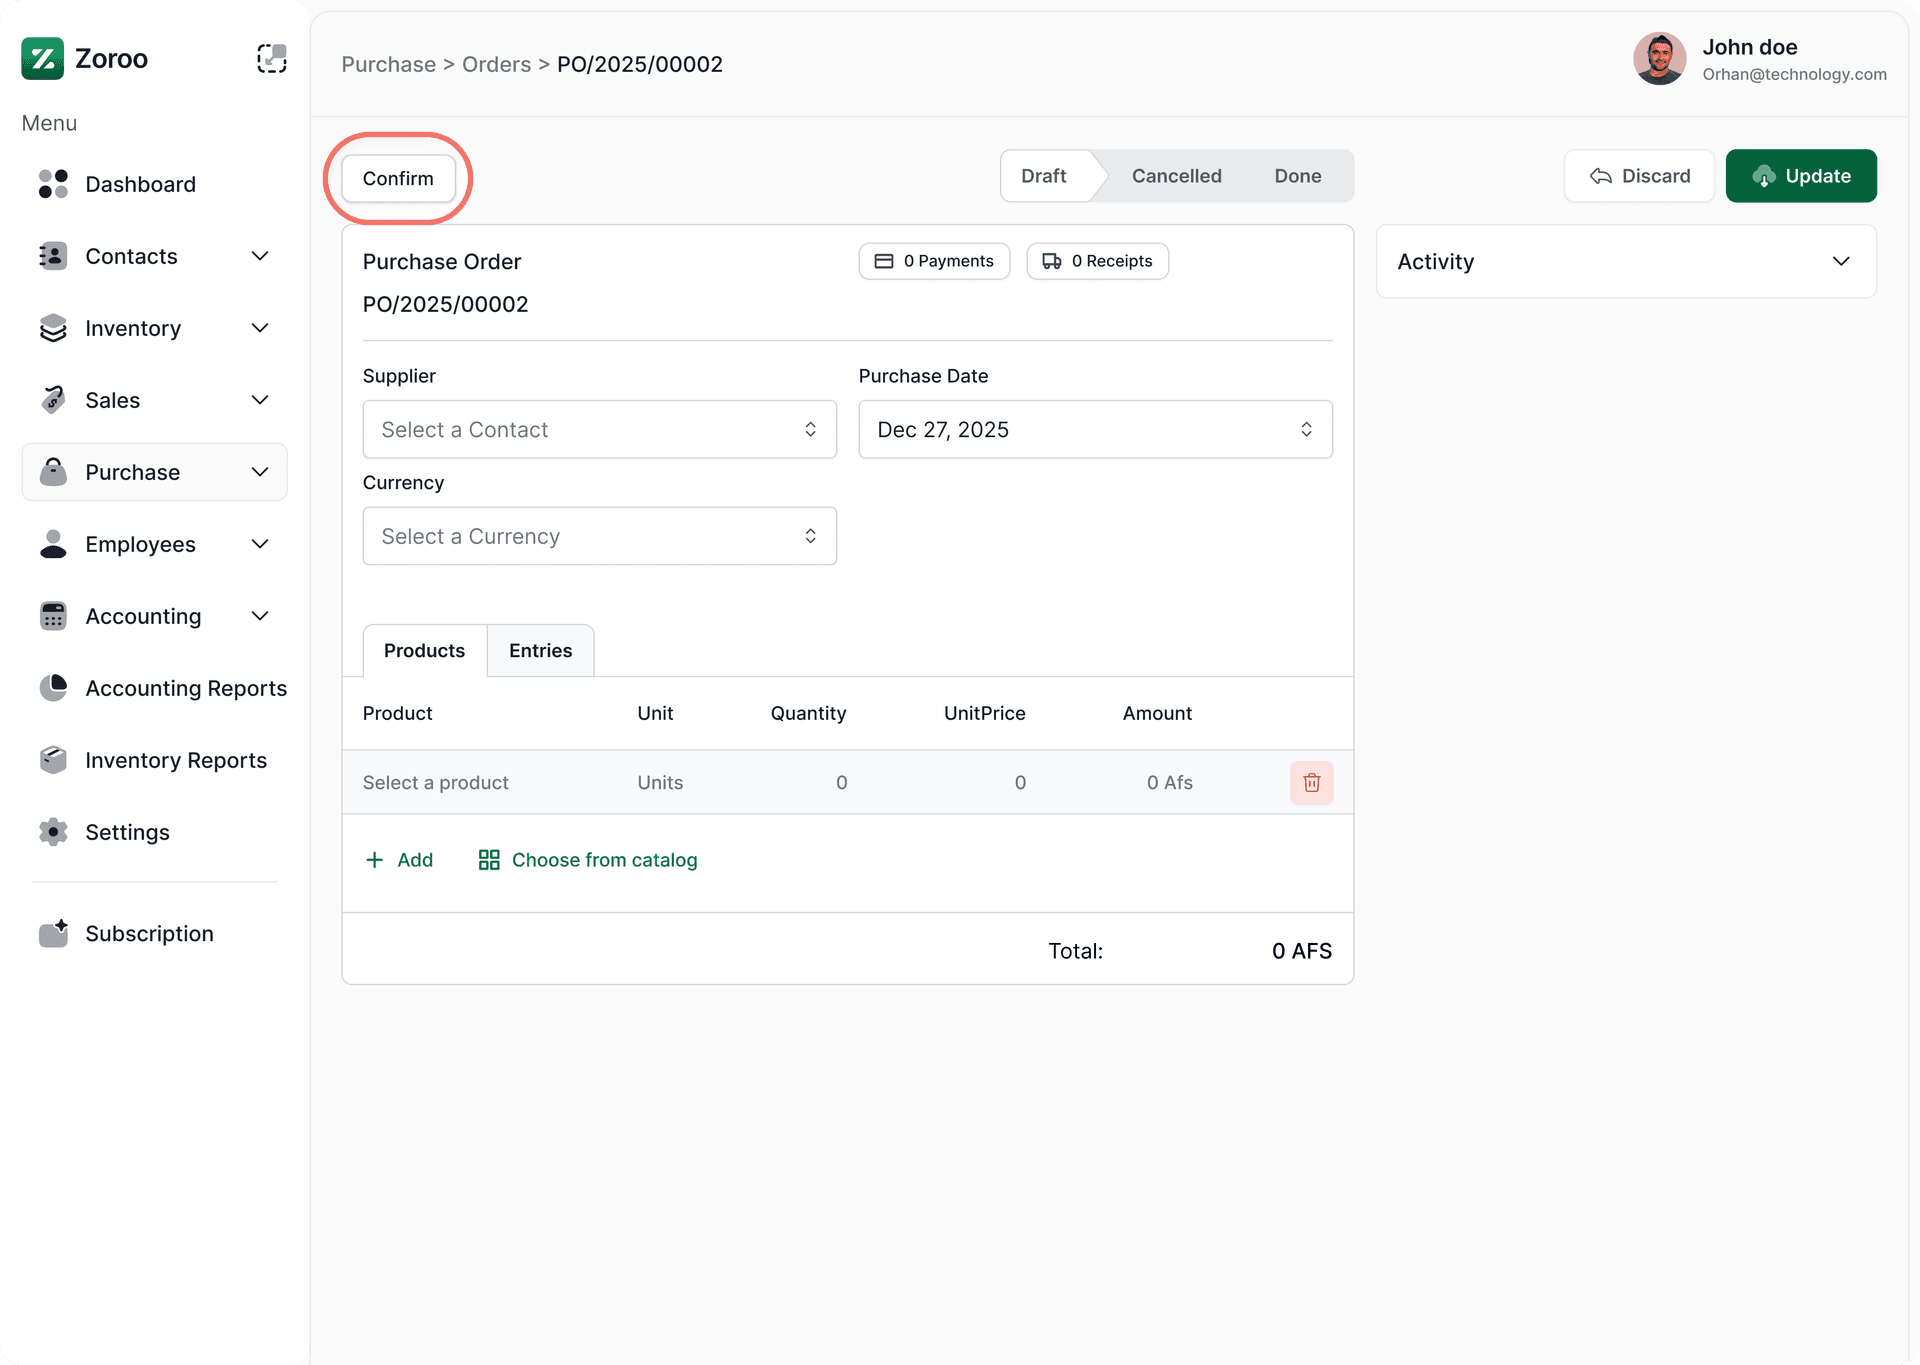This screenshot has width=1920, height=1365.
Task: Delete the product row with trash icon
Action: click(x=1311, y=782)
